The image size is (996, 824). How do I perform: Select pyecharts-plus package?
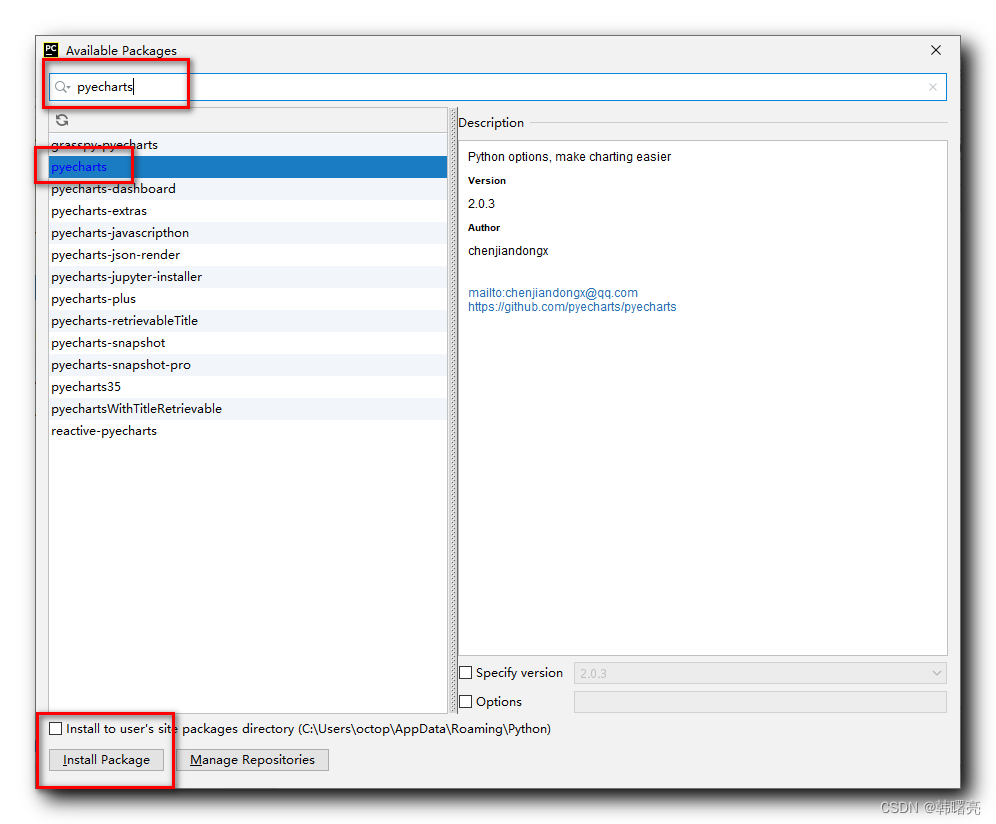[x=248, y=299]
